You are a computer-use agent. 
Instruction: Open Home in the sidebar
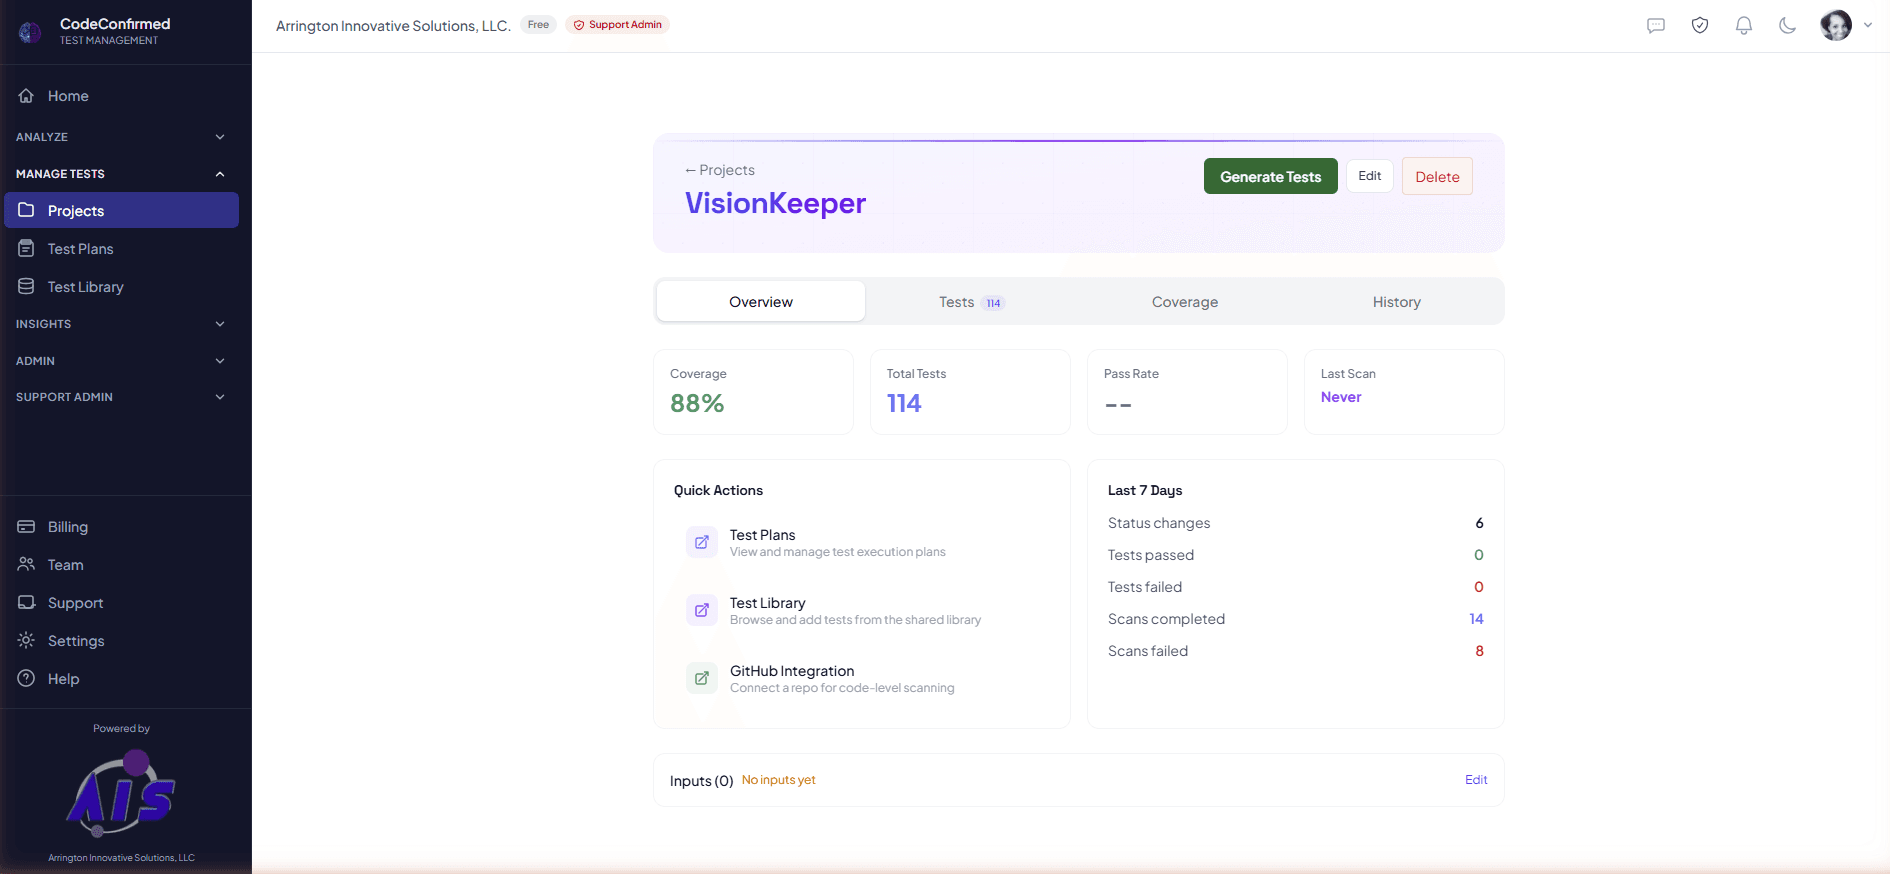pyautogui.click(x=121, y=96)
